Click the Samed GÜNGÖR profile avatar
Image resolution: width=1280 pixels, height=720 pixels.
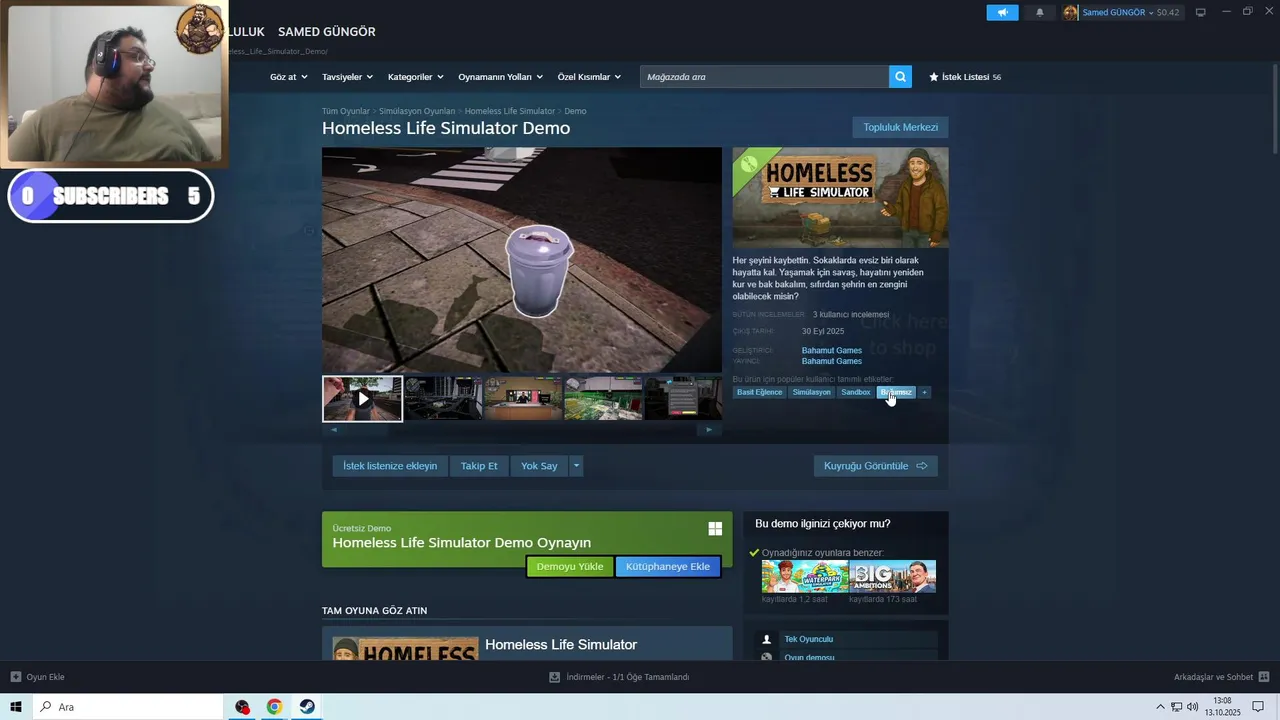[1071, 12]
